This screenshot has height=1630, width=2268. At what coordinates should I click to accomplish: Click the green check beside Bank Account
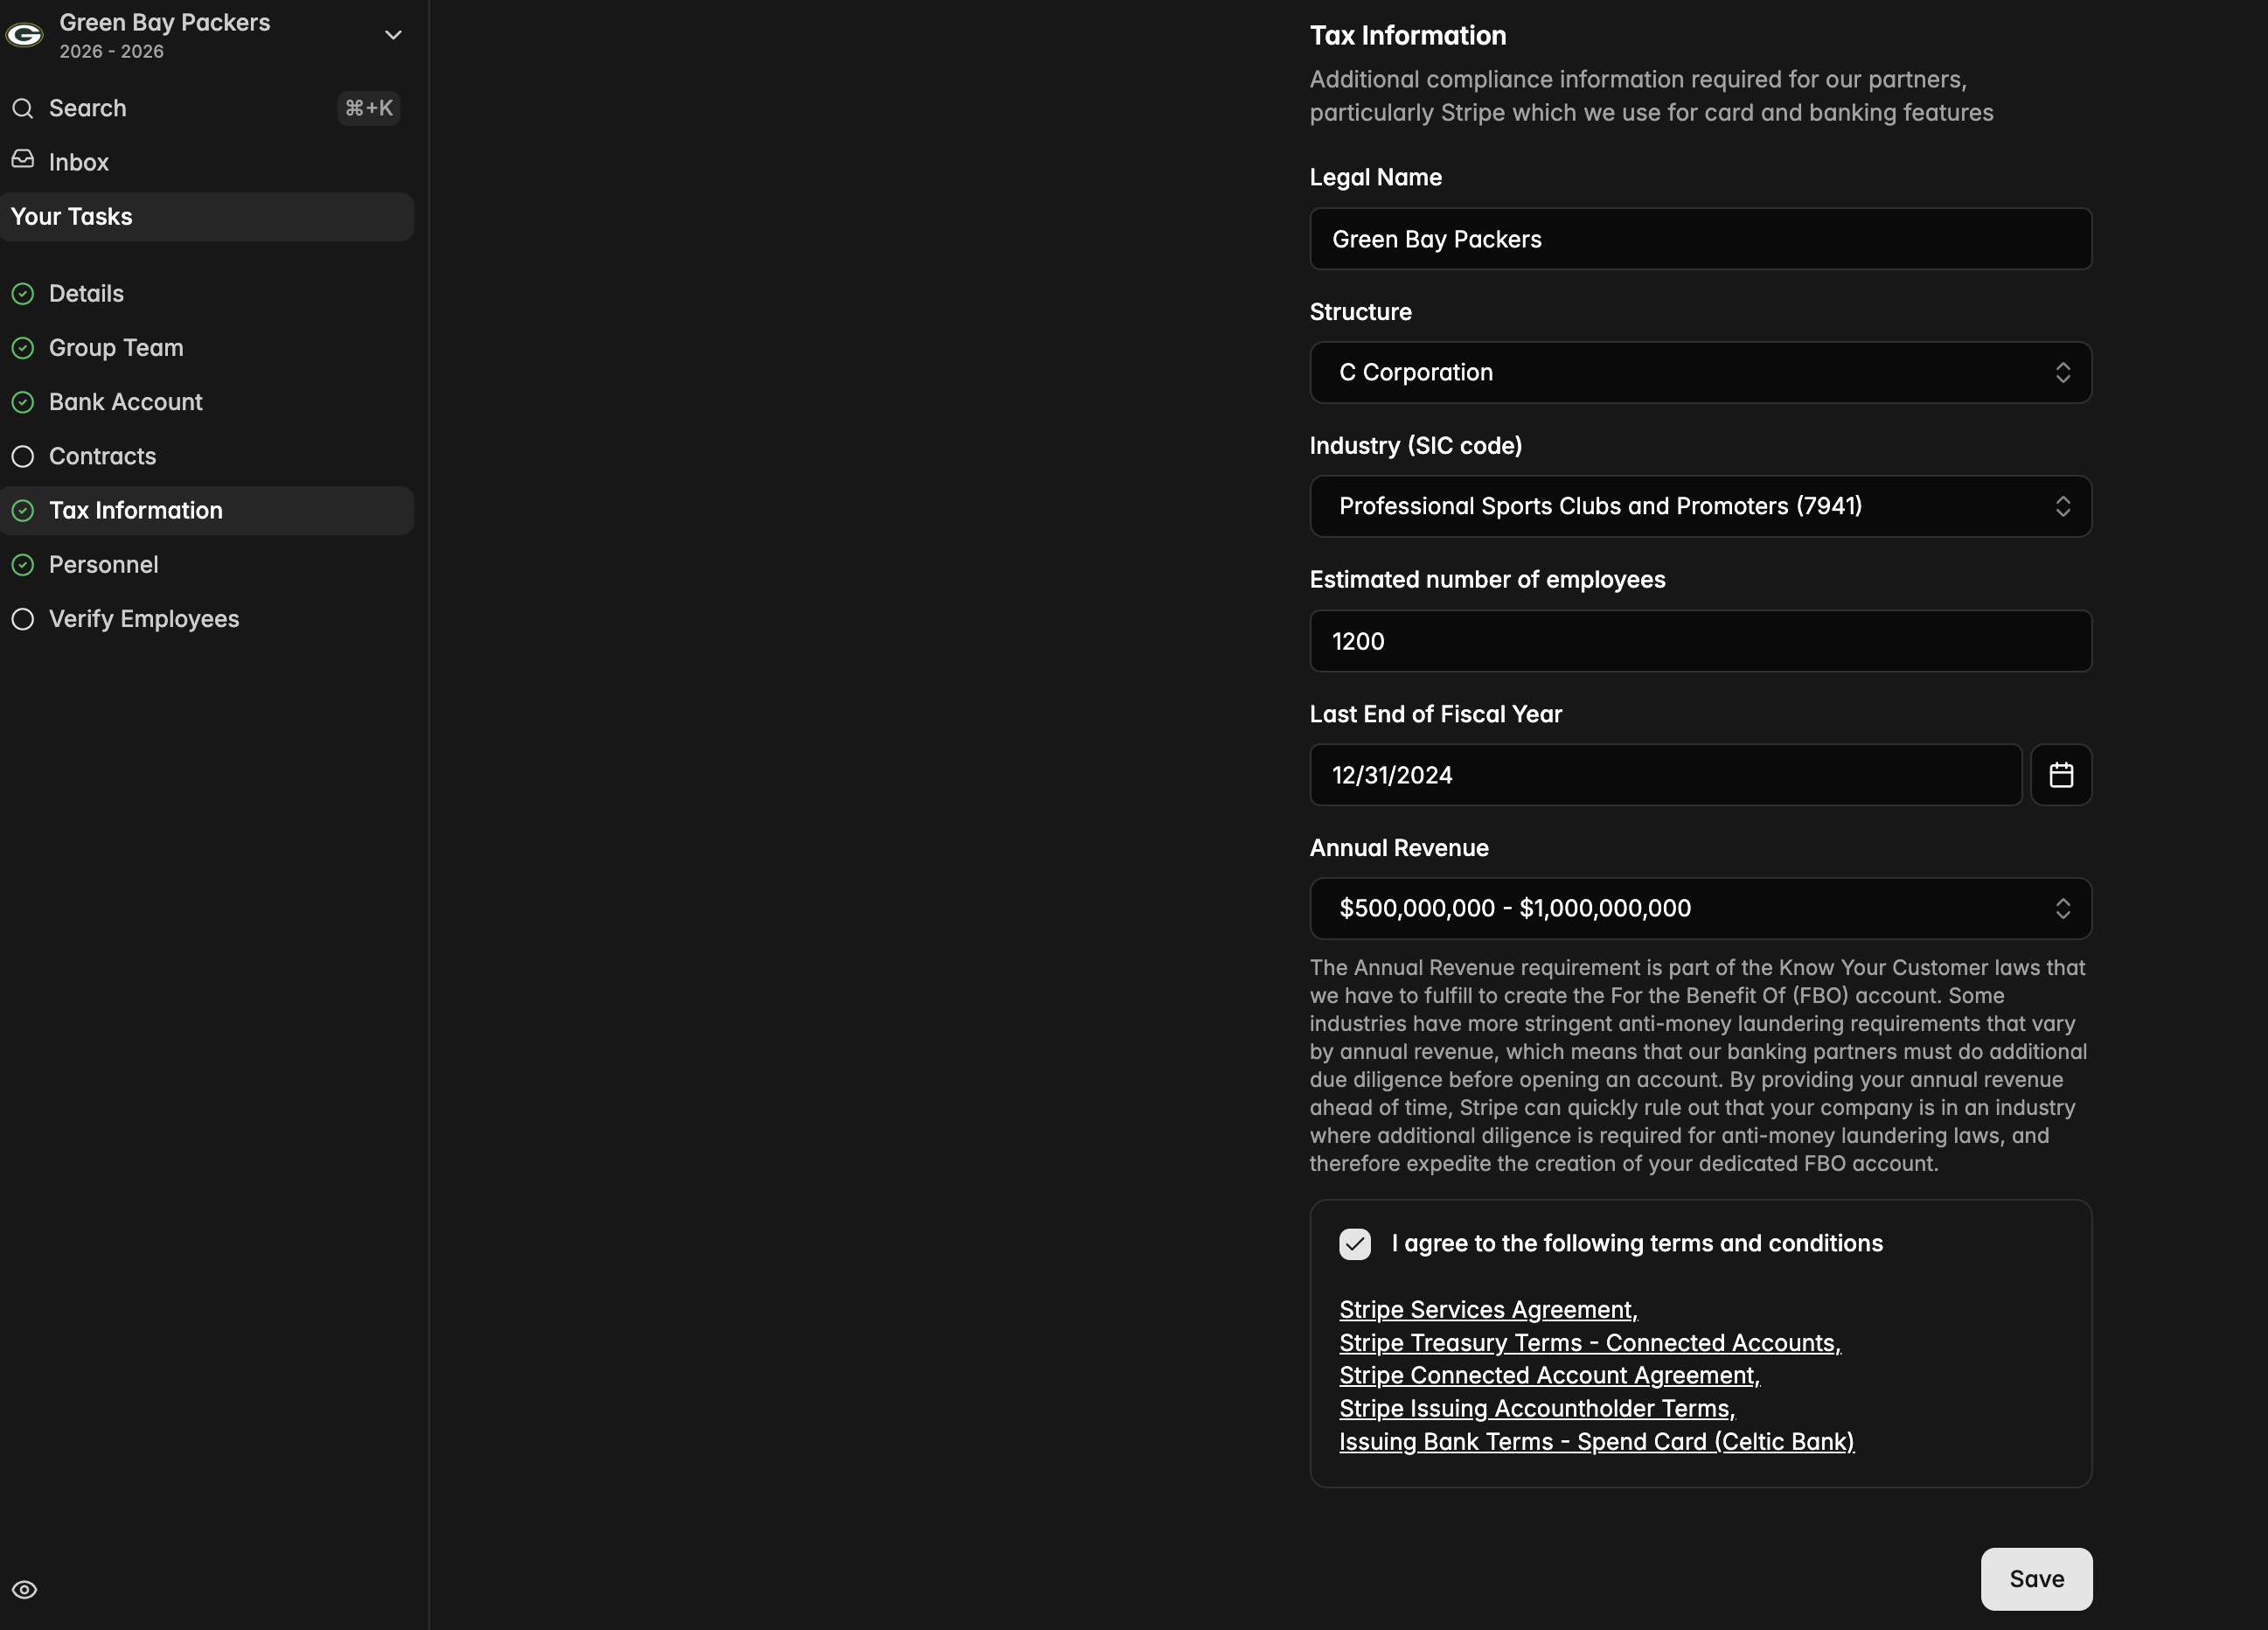(x=23, y=402)
